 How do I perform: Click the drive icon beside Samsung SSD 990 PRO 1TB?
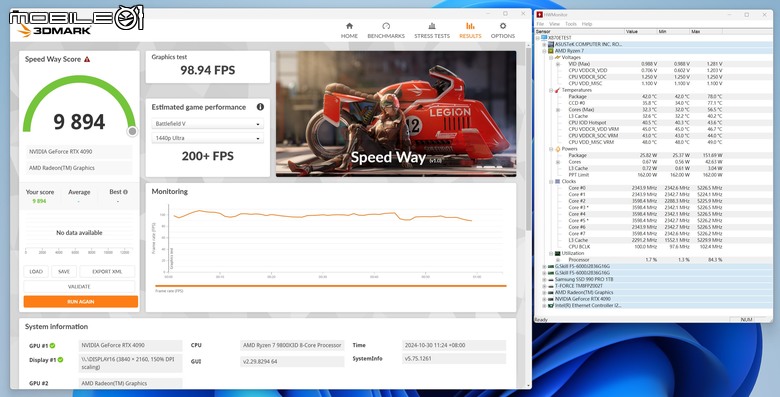coord(551,280)
